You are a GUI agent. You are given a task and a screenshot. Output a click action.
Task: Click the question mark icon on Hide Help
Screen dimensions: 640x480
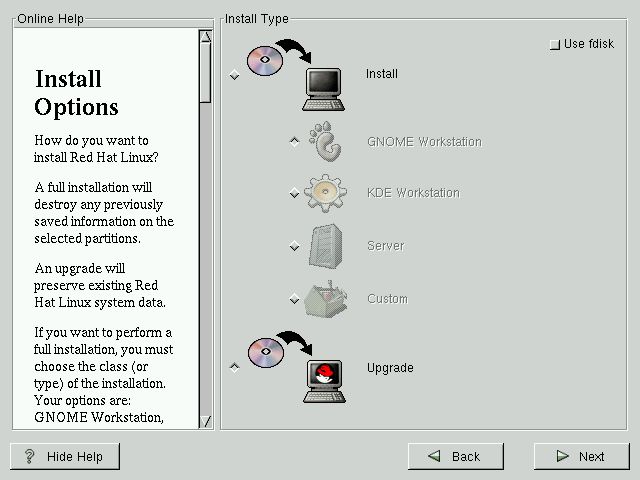click(30, 456)
